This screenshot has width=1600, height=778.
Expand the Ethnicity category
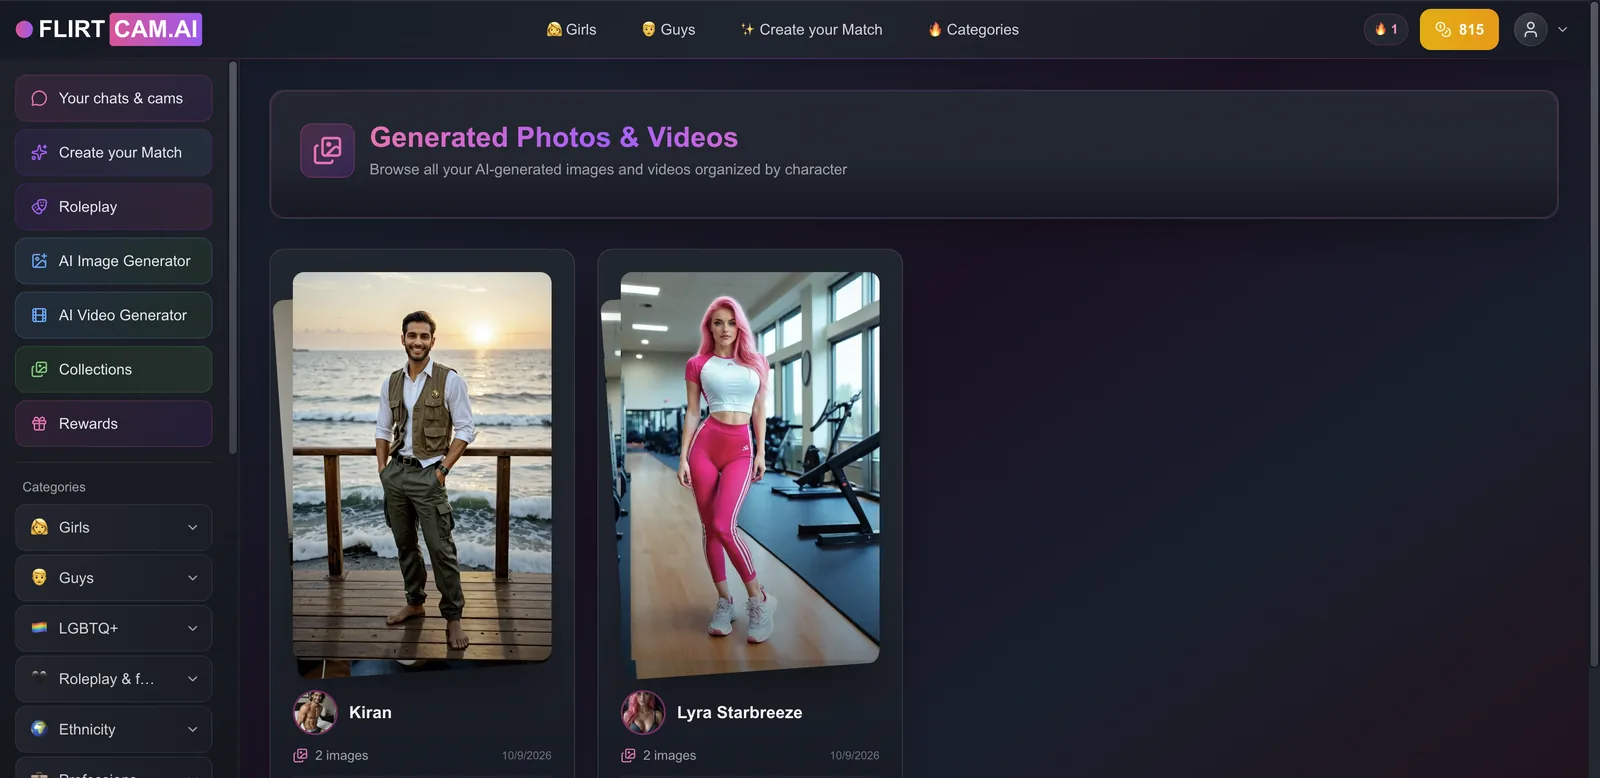(113, 729)
